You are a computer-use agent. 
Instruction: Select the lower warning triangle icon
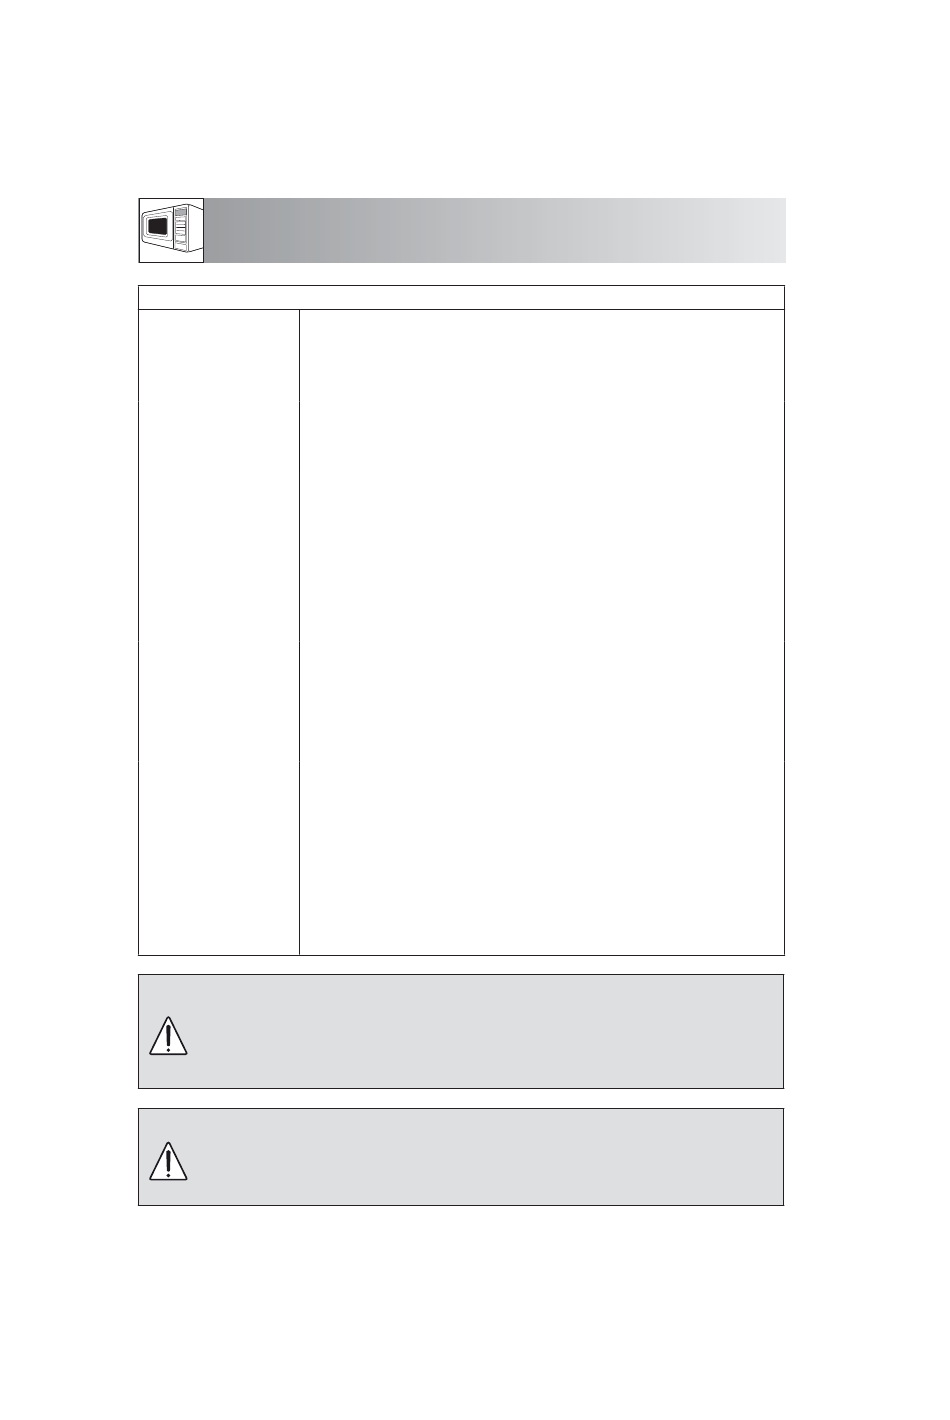point(169,1159)
